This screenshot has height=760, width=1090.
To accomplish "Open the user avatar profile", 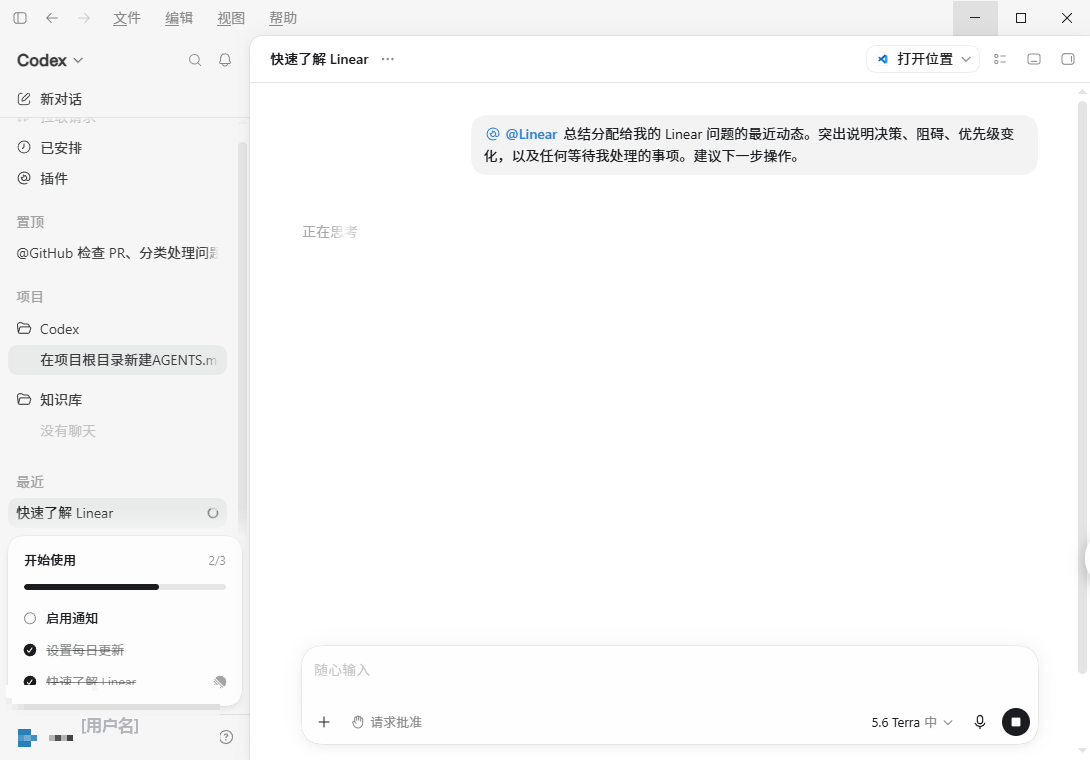I will click(27, 737).
